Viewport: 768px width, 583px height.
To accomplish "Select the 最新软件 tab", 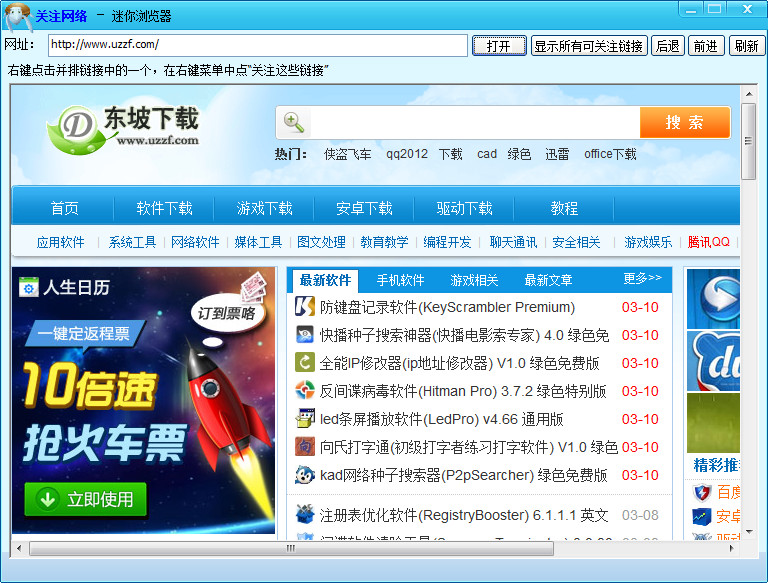I will pos(325,280).
